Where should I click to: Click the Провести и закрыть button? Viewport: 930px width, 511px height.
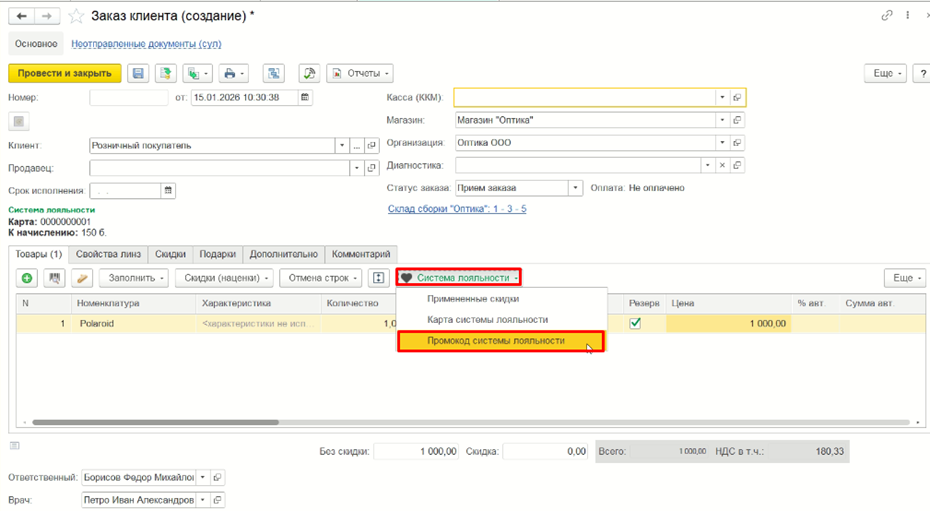click(65, 74)
